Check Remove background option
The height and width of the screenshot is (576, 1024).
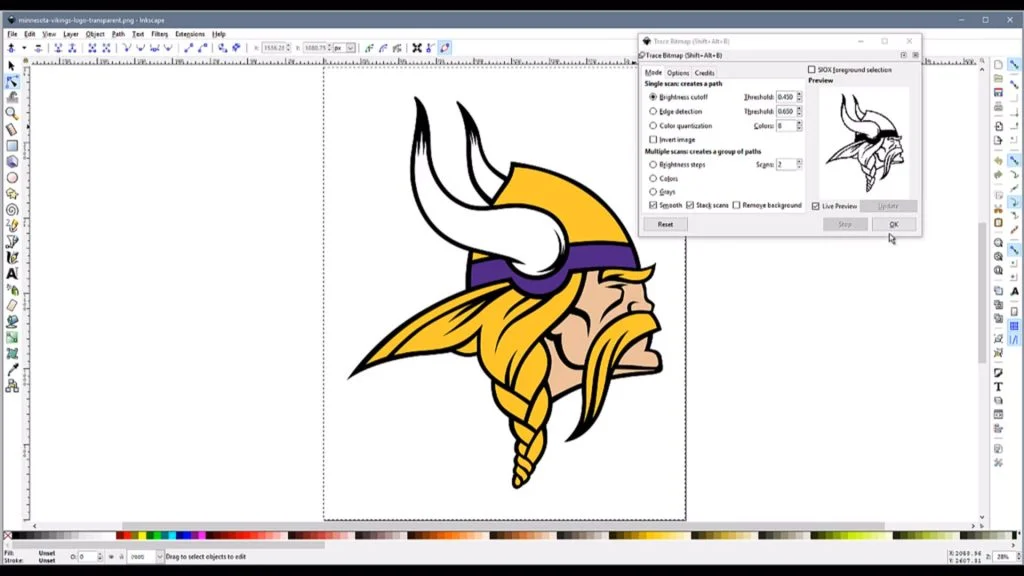737,205
